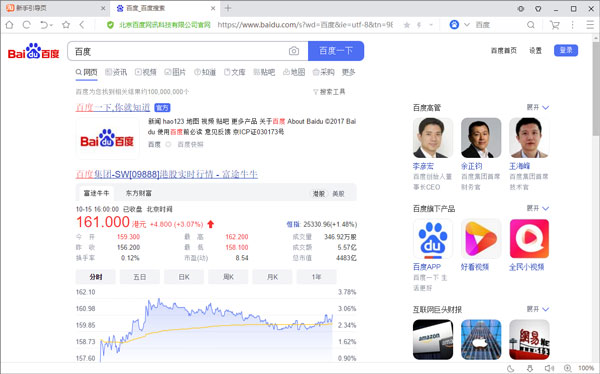Click magnifier icon in browser search box
This screenshot has height=374, width=600.
[x=531, y=25]
